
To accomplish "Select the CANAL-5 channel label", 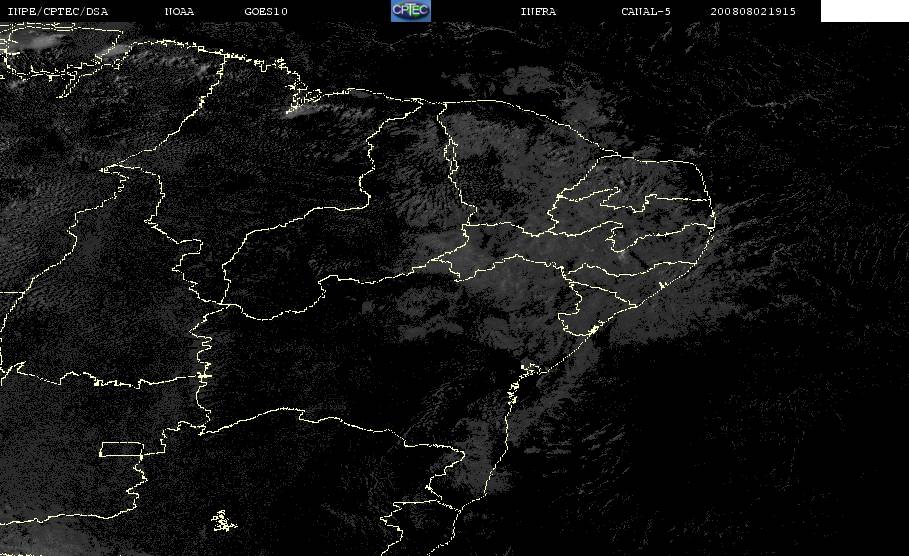I will click(646, 11).
